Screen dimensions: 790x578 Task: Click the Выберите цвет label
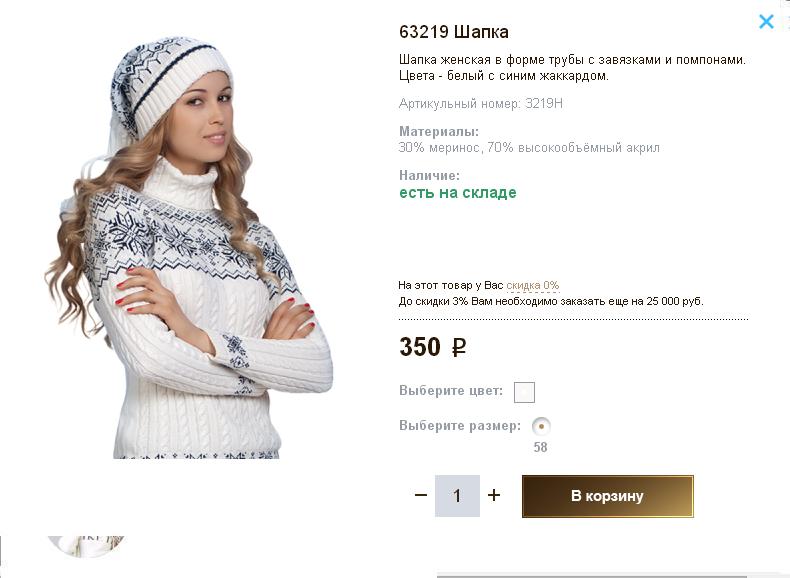tap(452, 390)
